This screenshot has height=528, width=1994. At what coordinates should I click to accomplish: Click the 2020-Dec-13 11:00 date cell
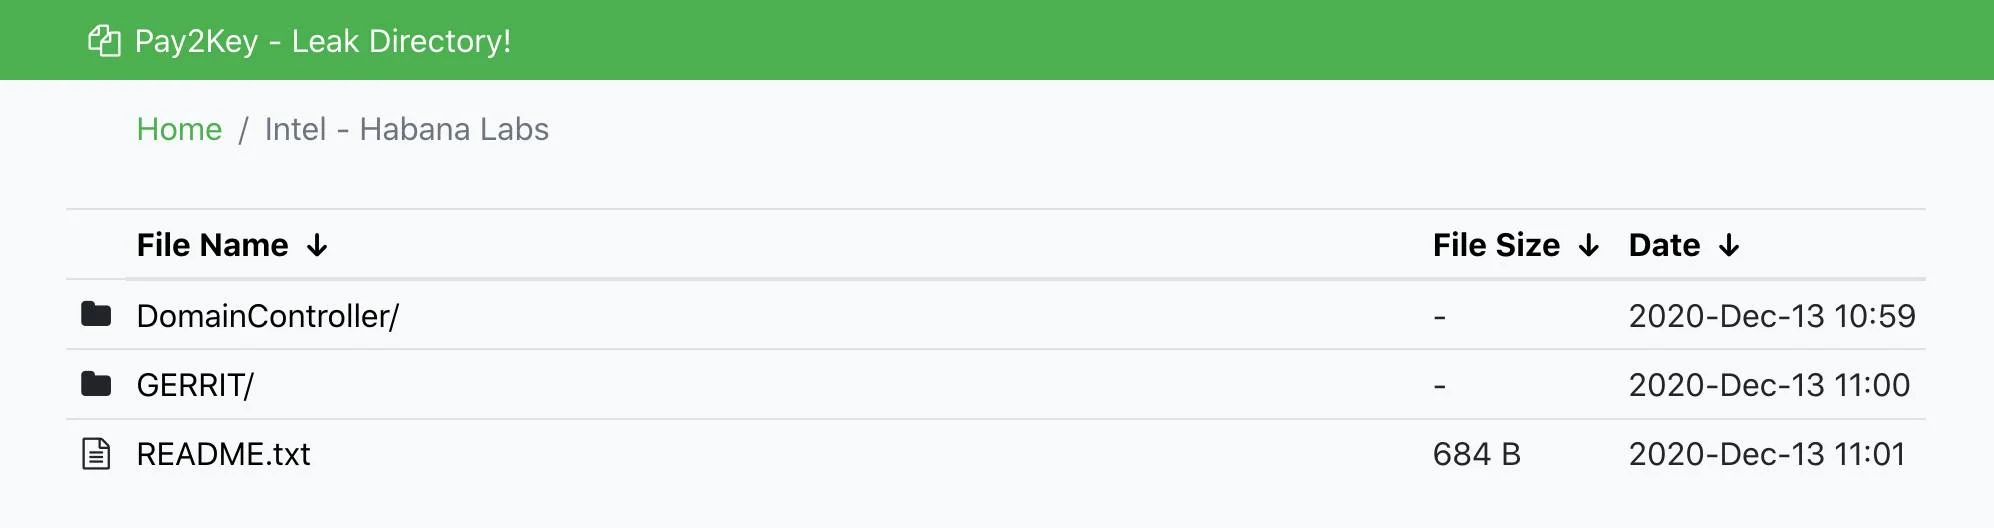[x=1768, y=385]
